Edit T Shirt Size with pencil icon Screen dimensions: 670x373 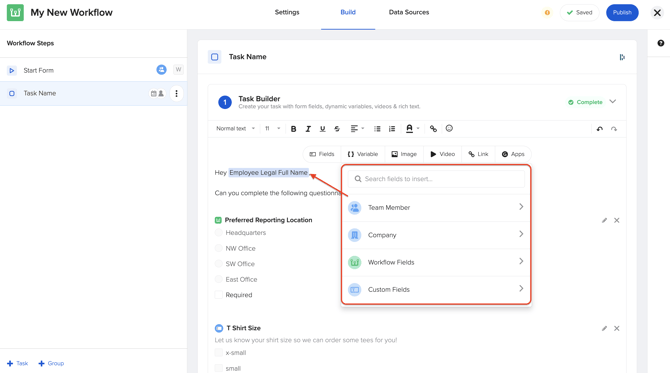click(x=604, y=329)
